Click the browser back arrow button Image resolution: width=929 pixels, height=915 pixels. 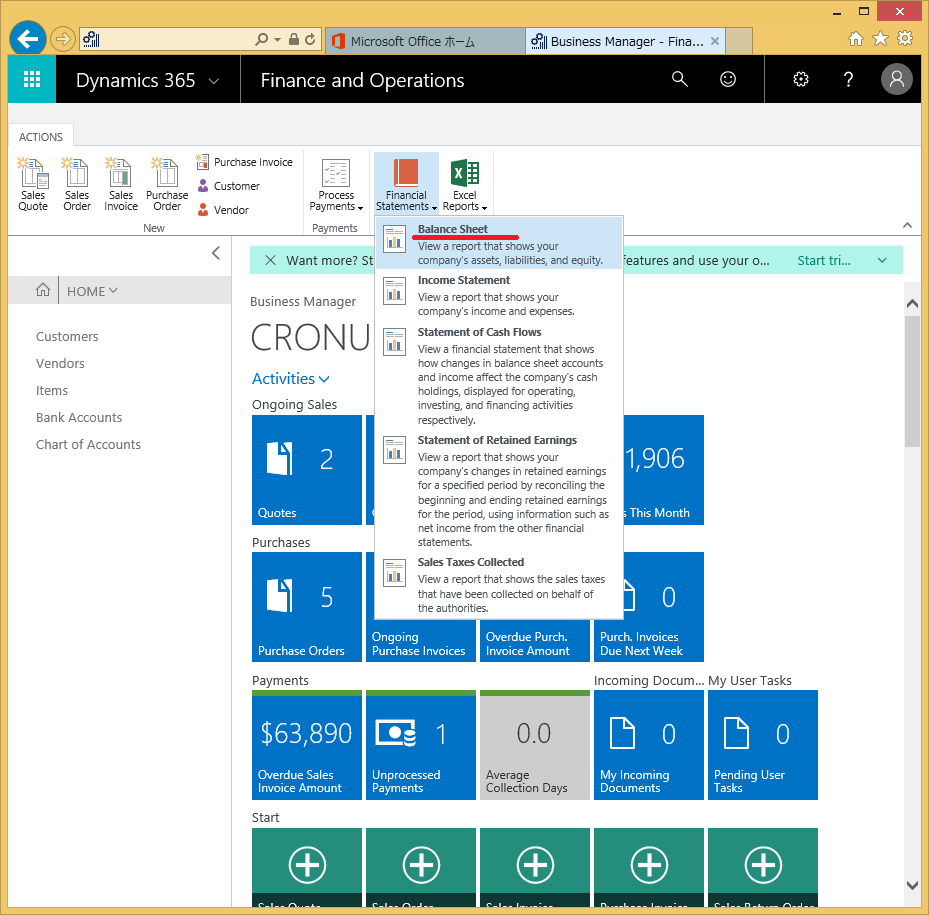click(x=28, y=39)
